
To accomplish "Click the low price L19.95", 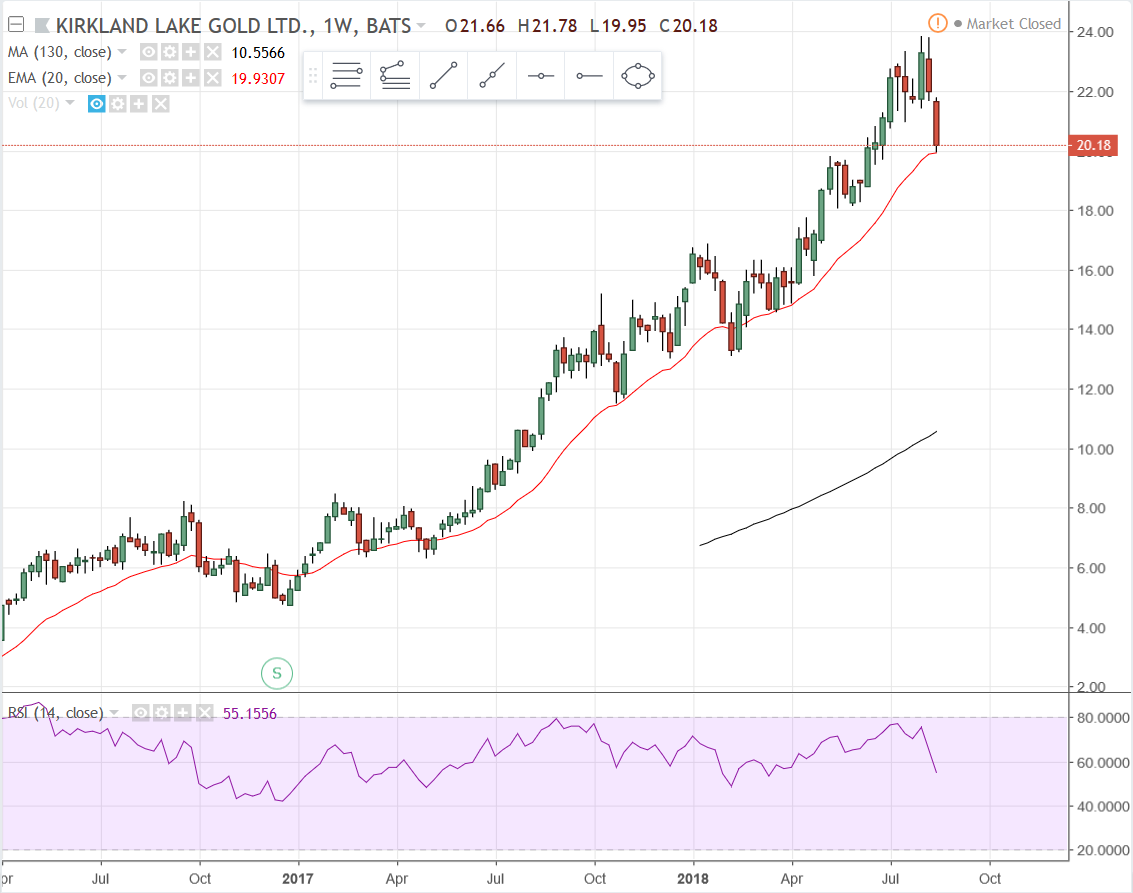I will (x=618, y=26).
